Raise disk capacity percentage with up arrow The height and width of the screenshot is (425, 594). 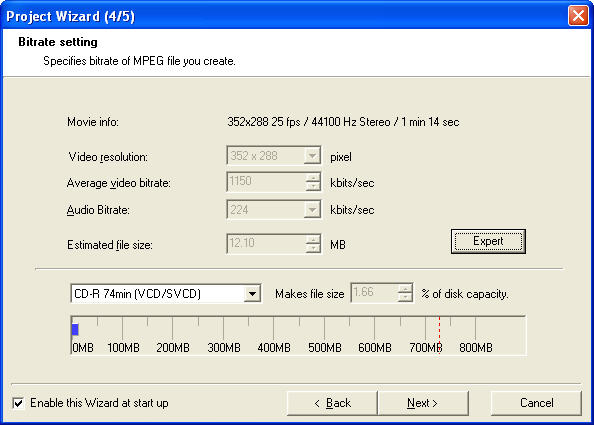pyautogui.click(x=405, y=289)
